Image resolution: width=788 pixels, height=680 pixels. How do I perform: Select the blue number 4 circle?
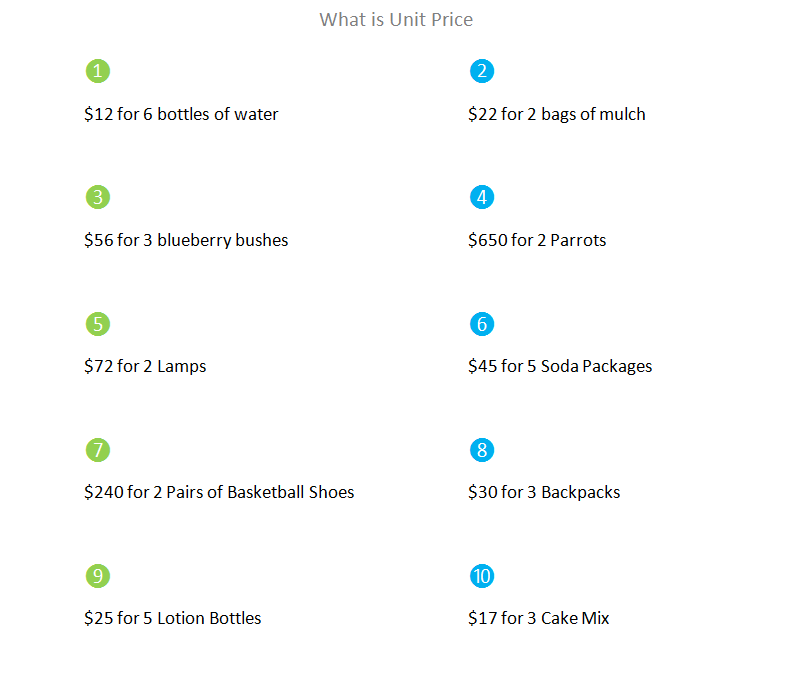click(x=481, y=197)
